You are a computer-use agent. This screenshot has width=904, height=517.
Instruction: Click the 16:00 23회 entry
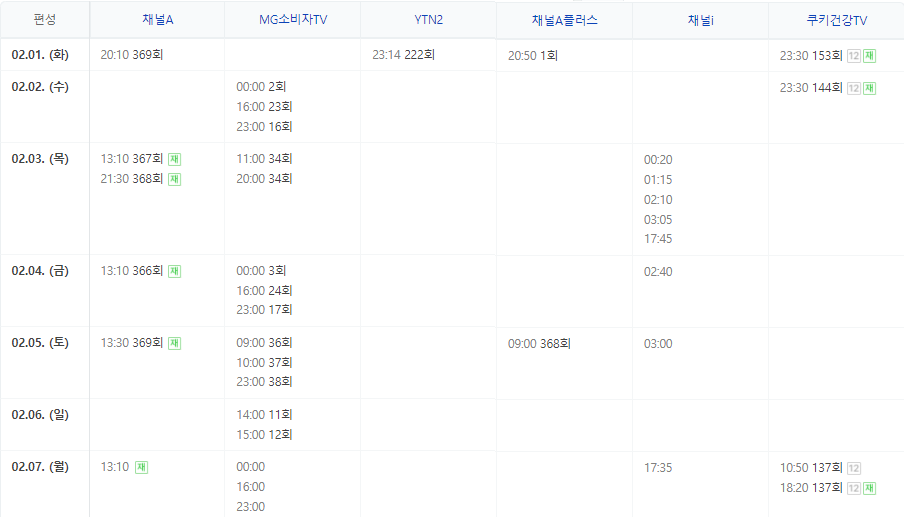coord(264,107)
